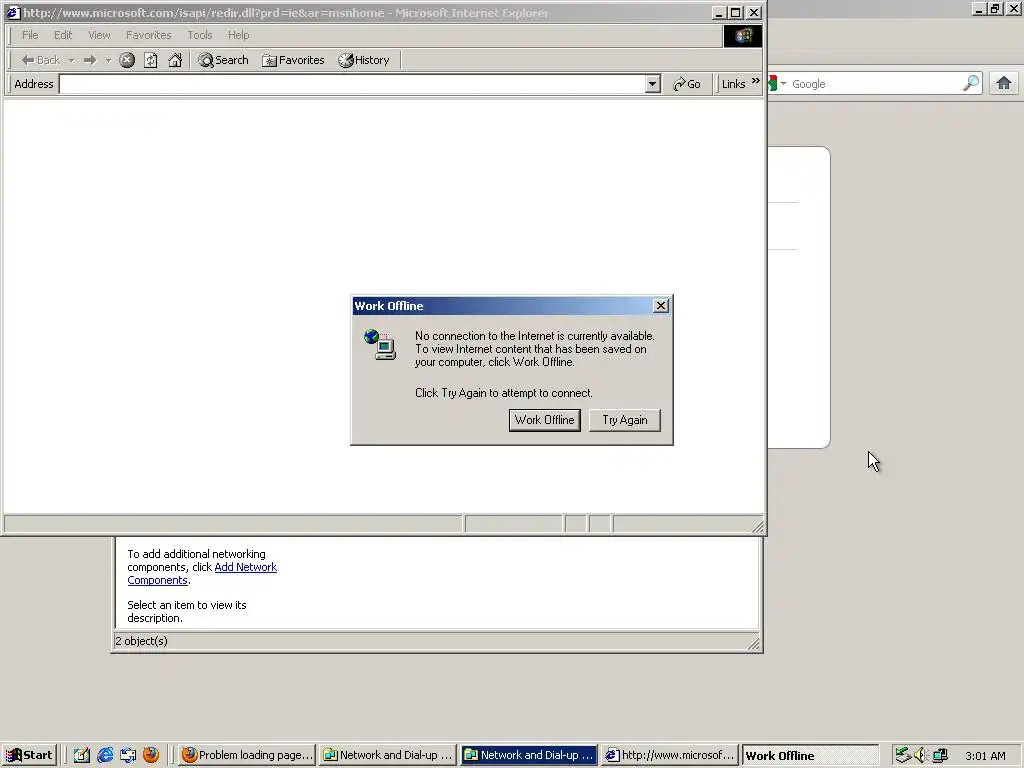Click the Home button in Firefox window
Screen dimensions: 1024x768
[1004, 84]
